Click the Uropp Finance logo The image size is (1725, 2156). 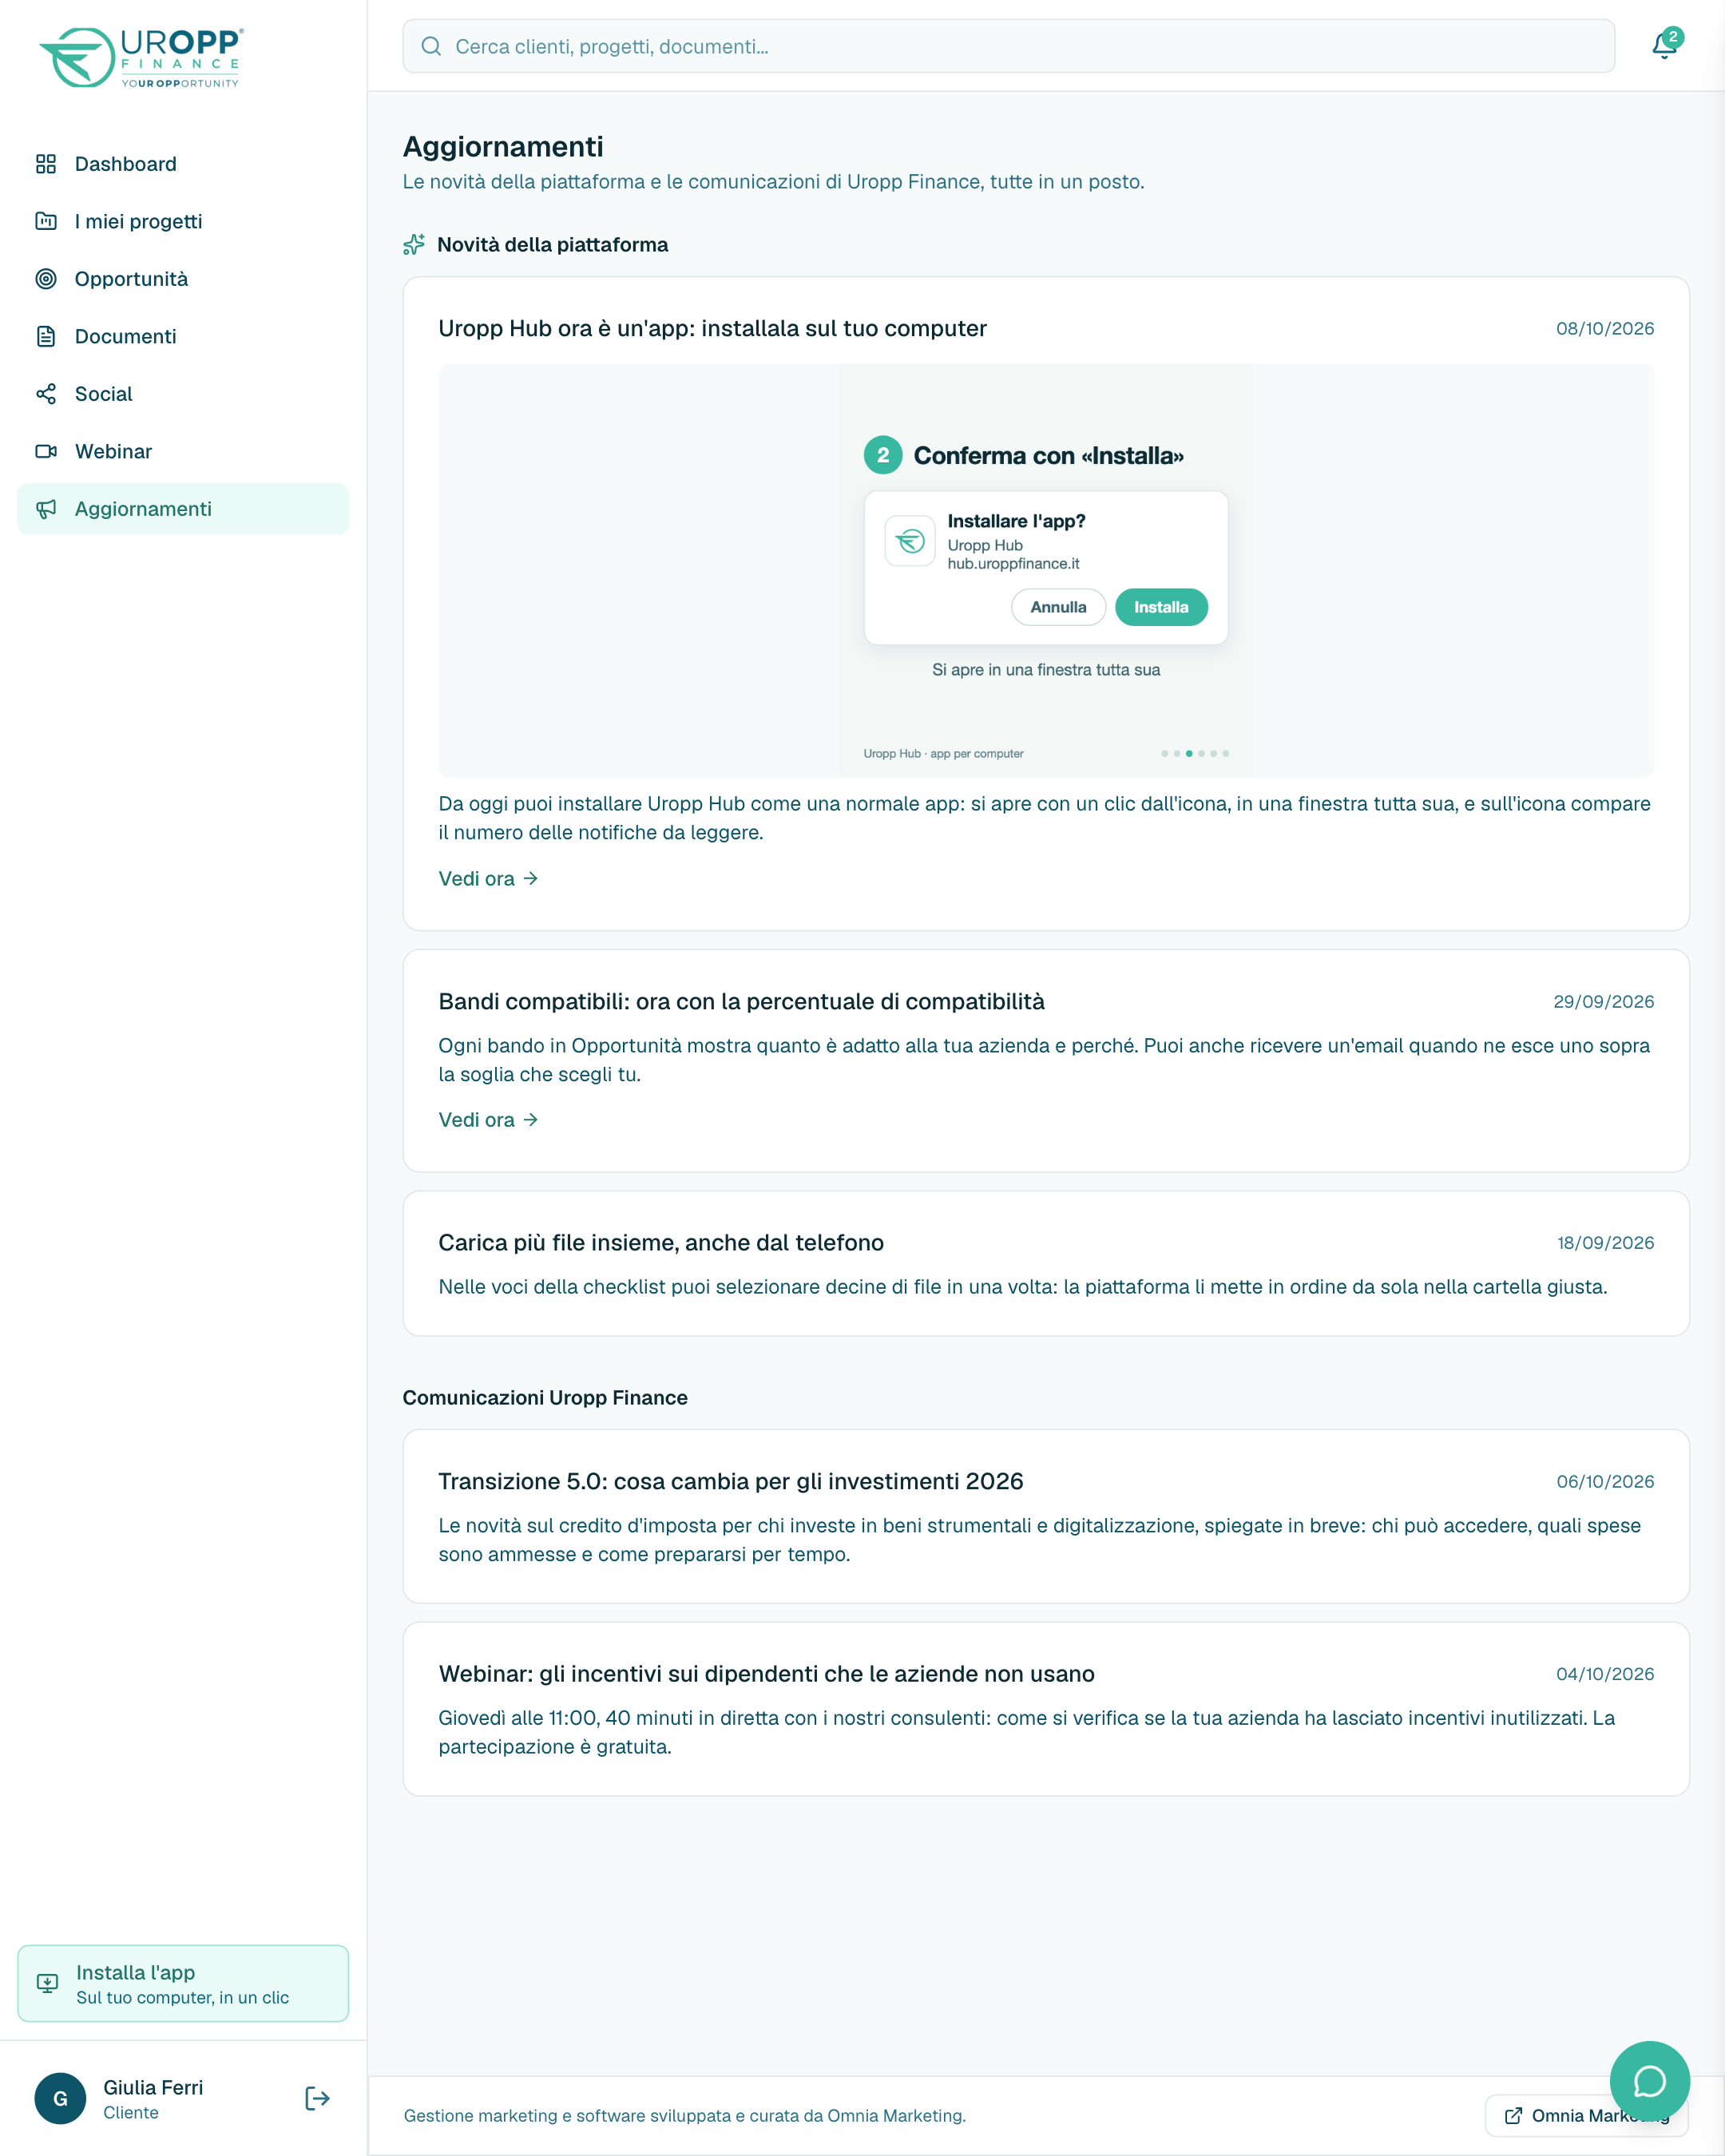(x=141, y=58)
